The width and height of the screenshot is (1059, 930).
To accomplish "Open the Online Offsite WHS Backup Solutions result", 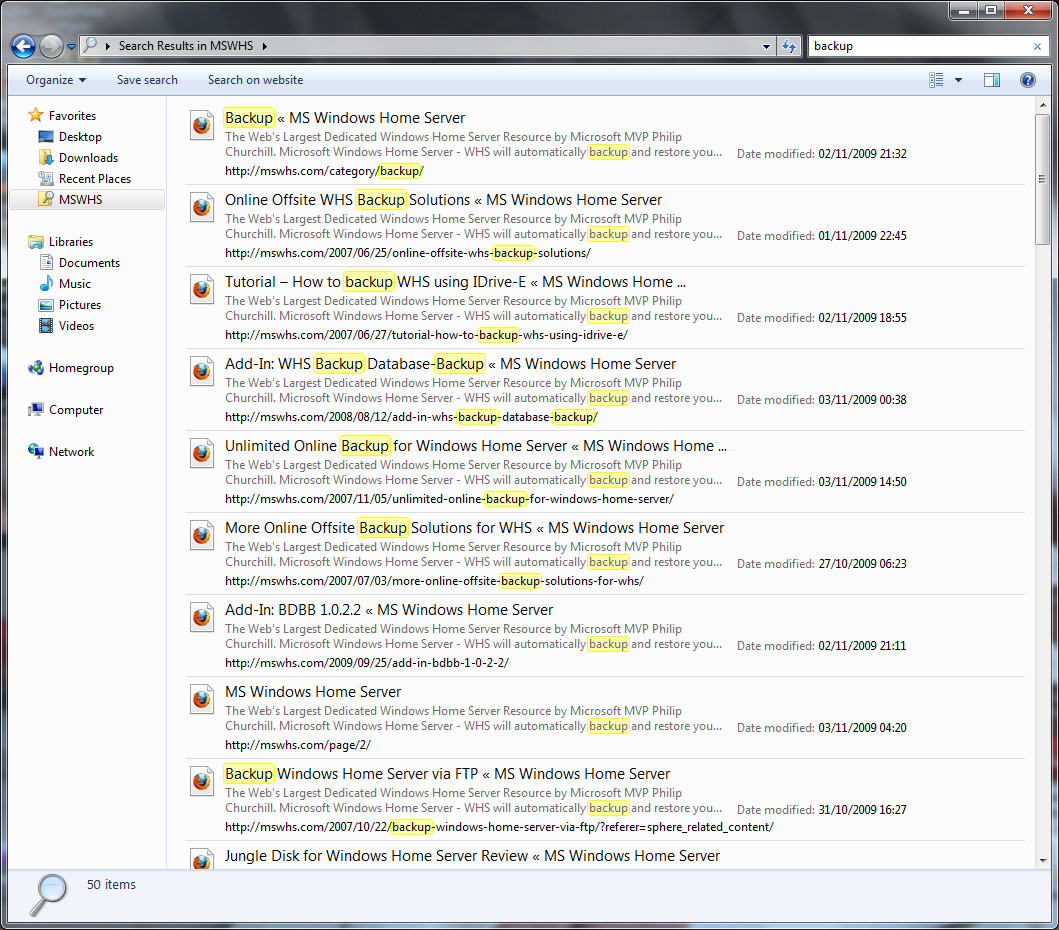I will tap(443, 200).
